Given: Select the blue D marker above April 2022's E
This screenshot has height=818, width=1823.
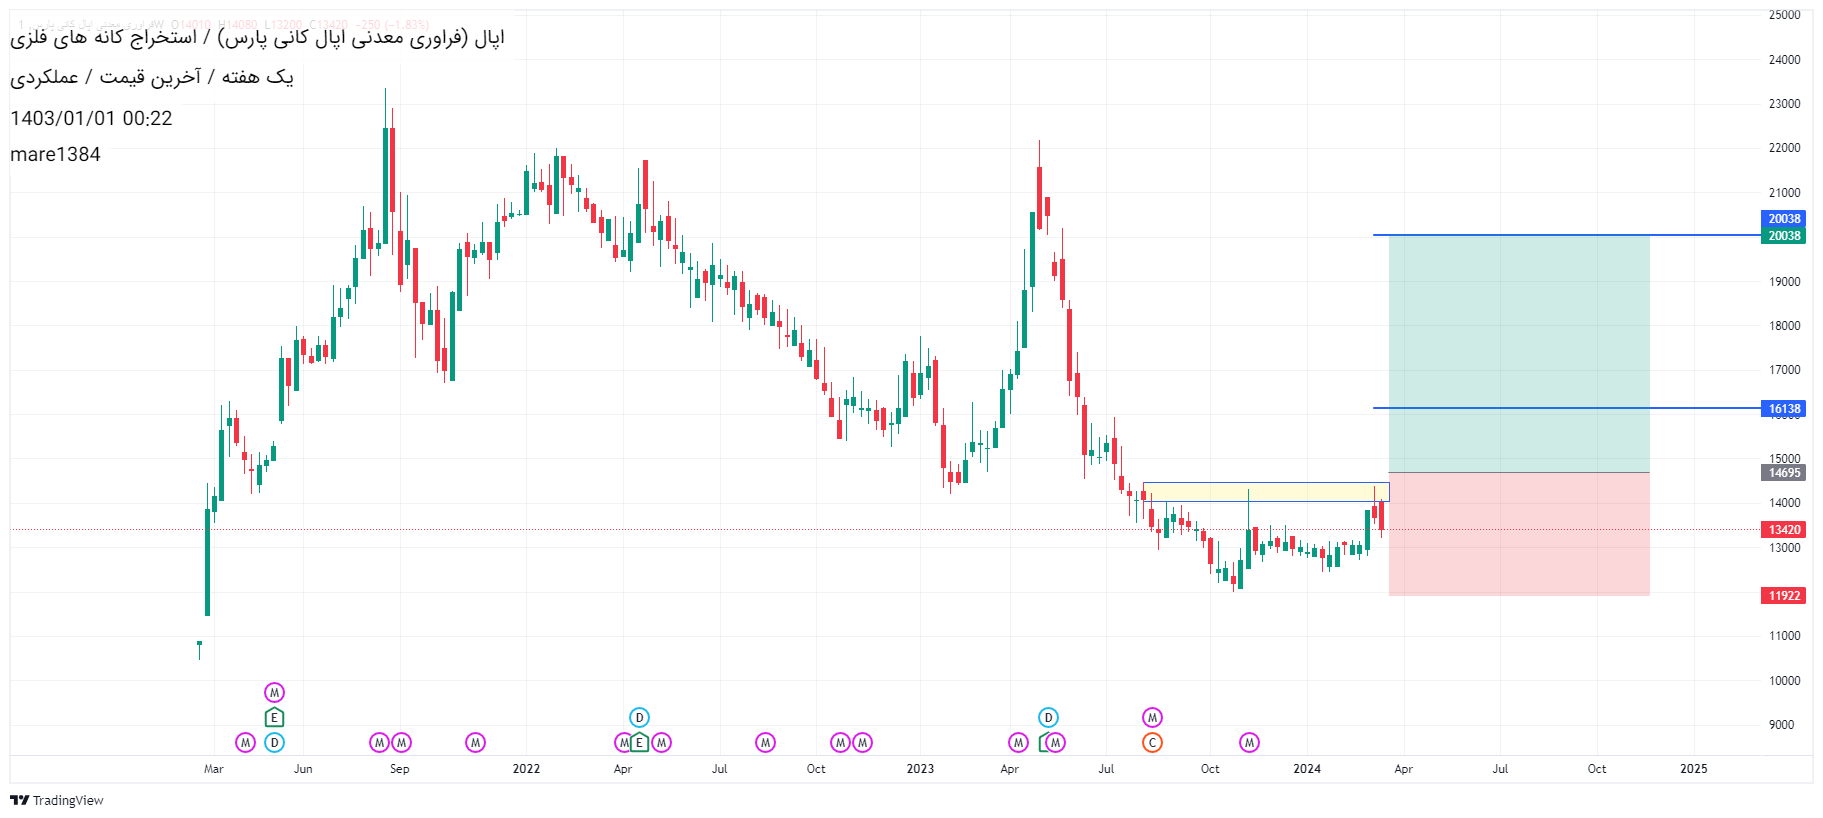Looking at the screenshot, I should 639,717.
